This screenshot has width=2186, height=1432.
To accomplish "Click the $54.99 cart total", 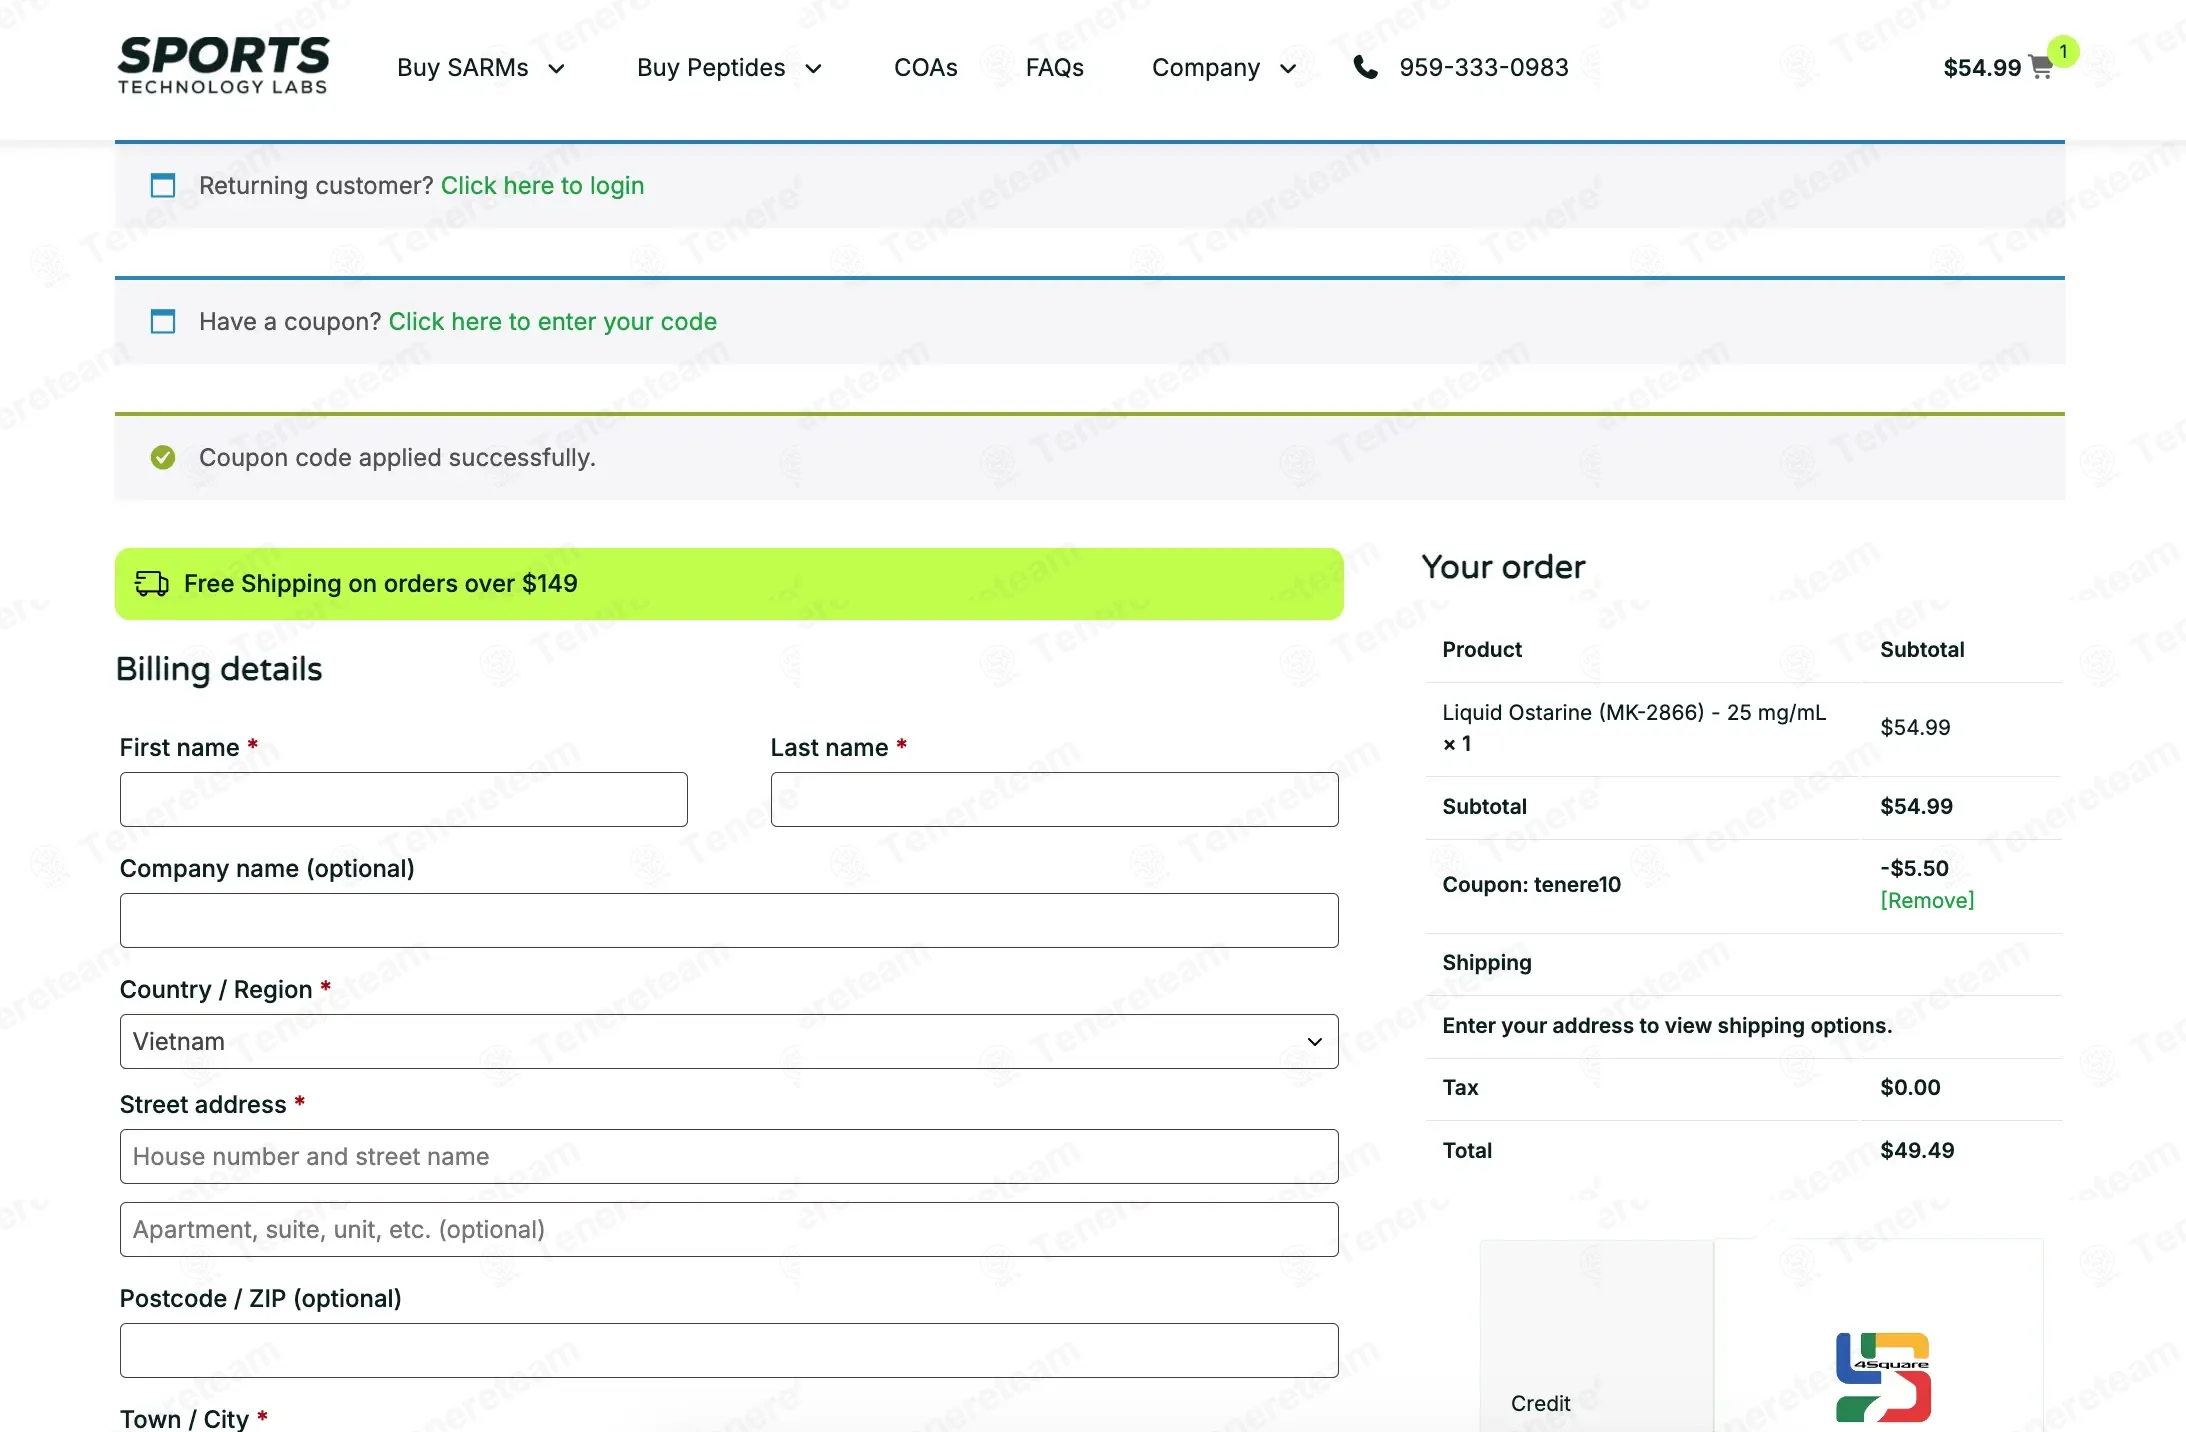I will click(x=1982, y=67).
